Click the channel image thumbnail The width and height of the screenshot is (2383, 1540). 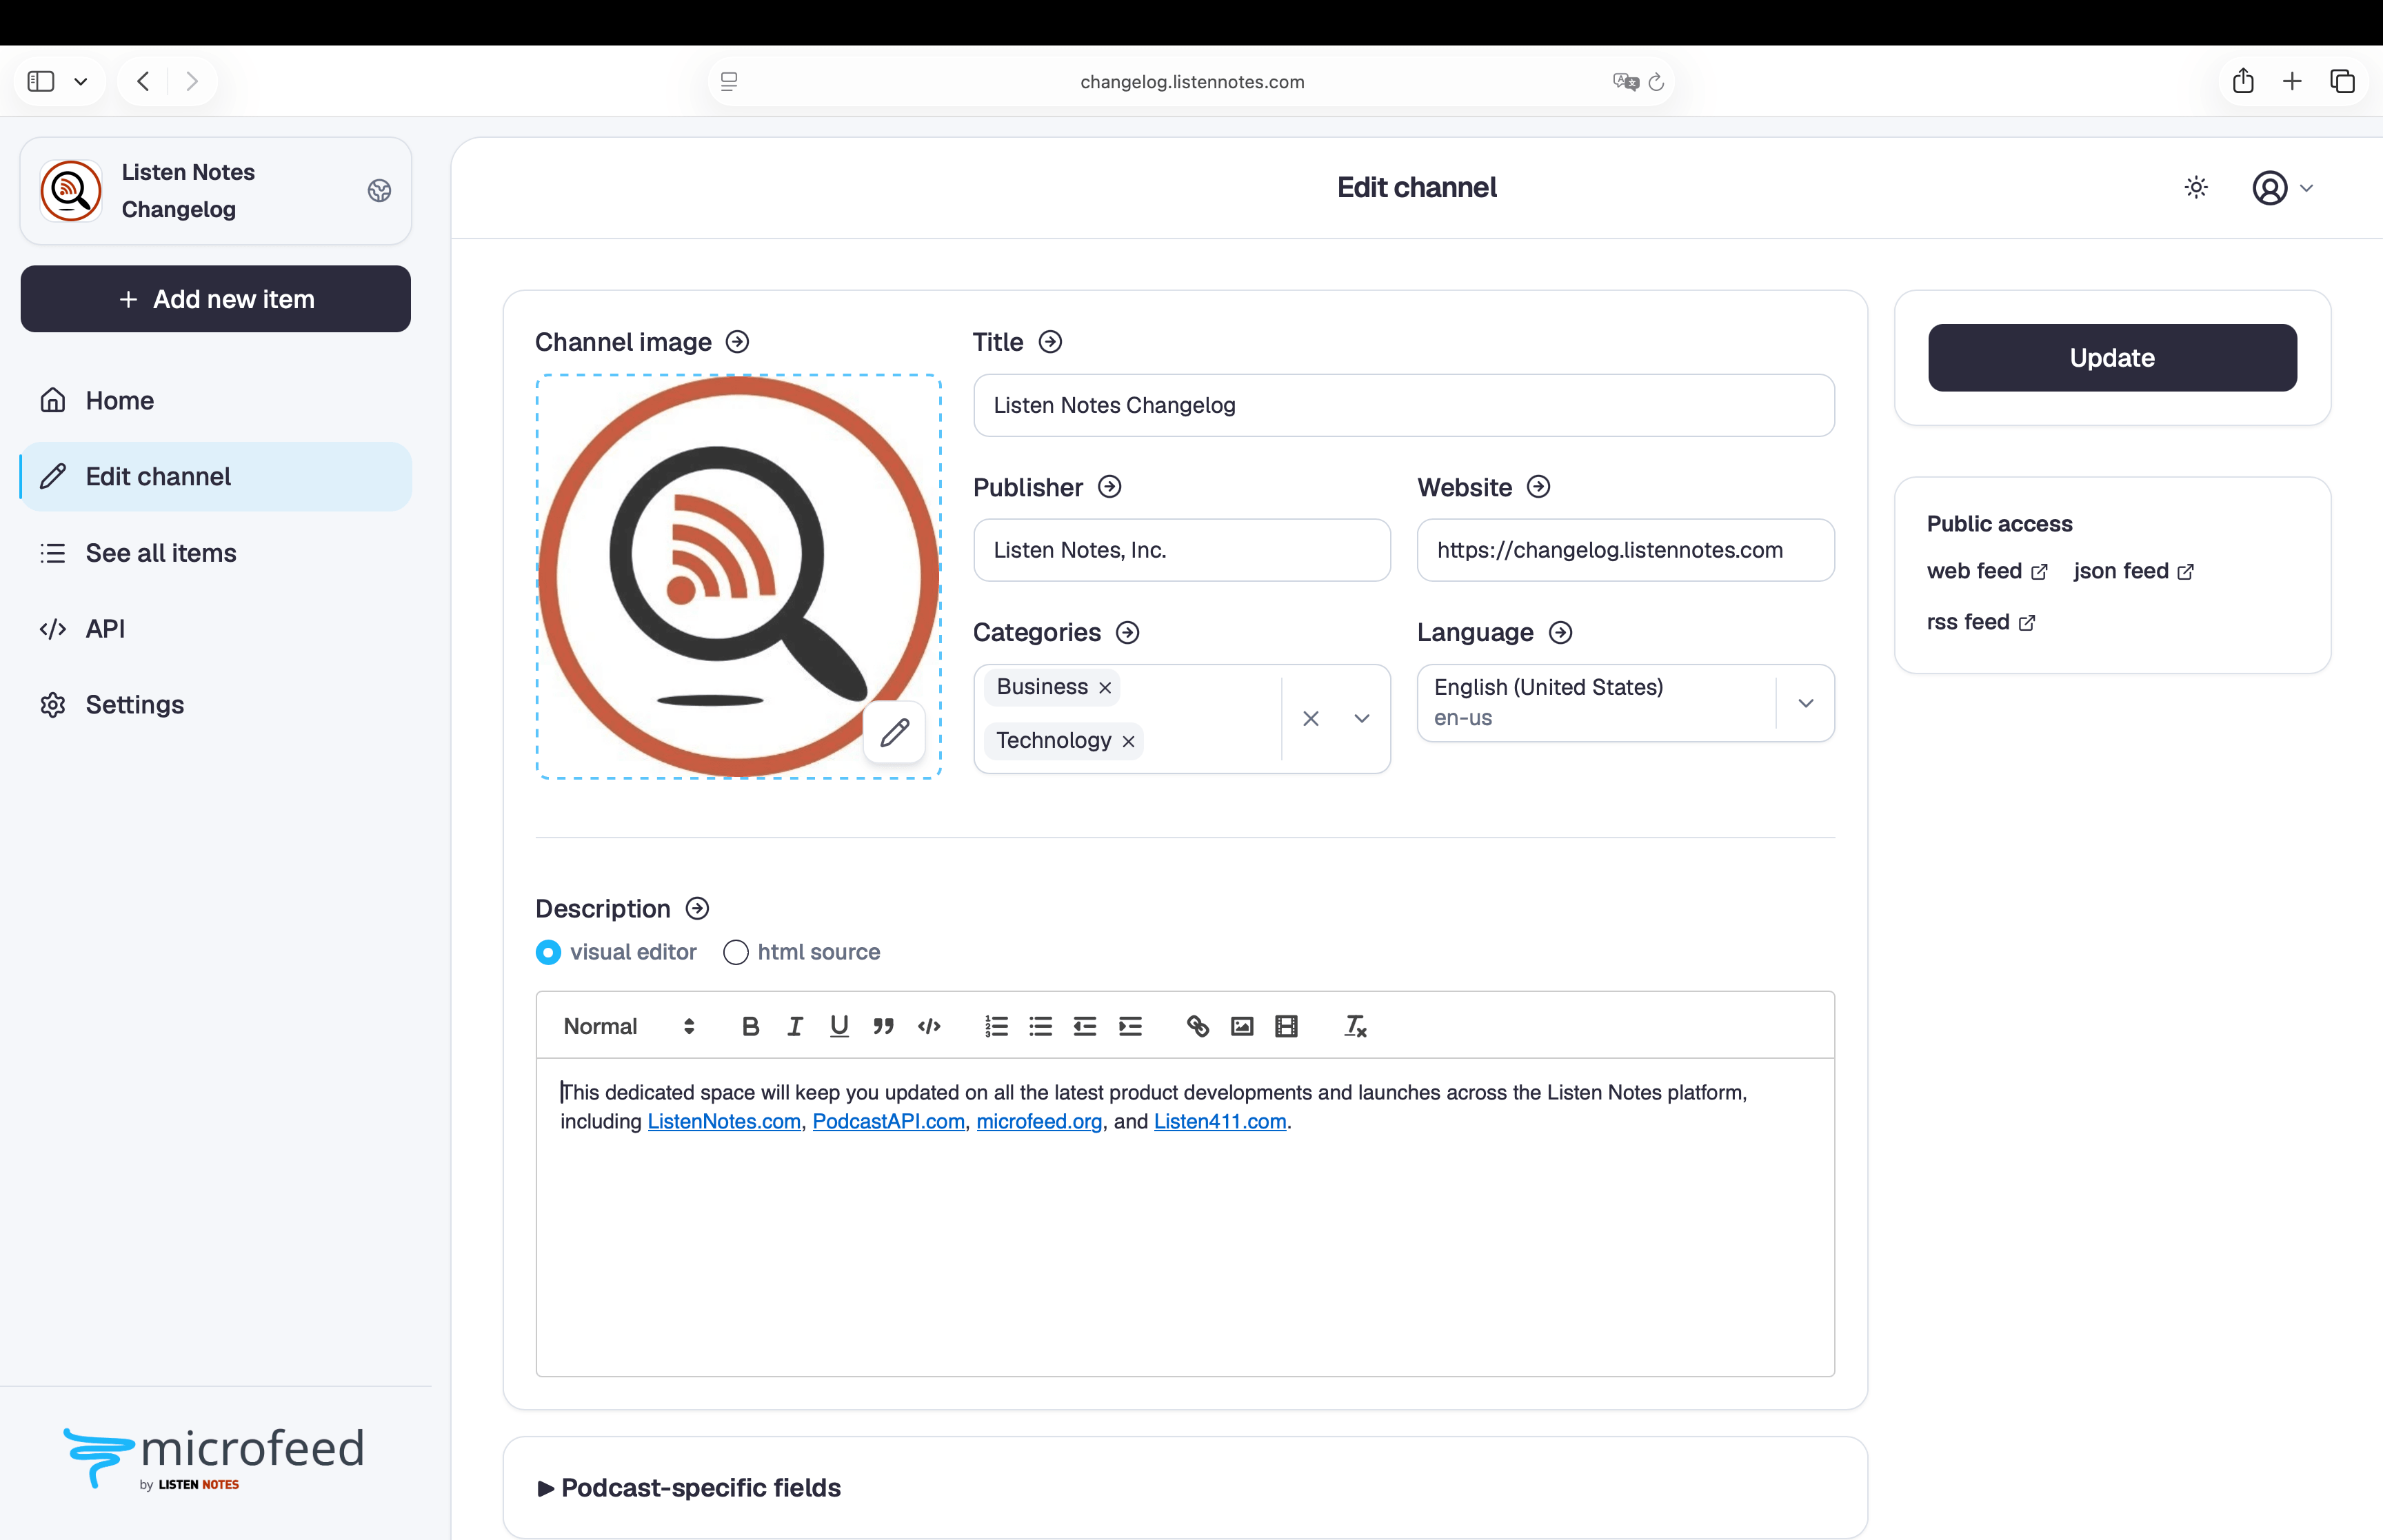pos(738,576)
